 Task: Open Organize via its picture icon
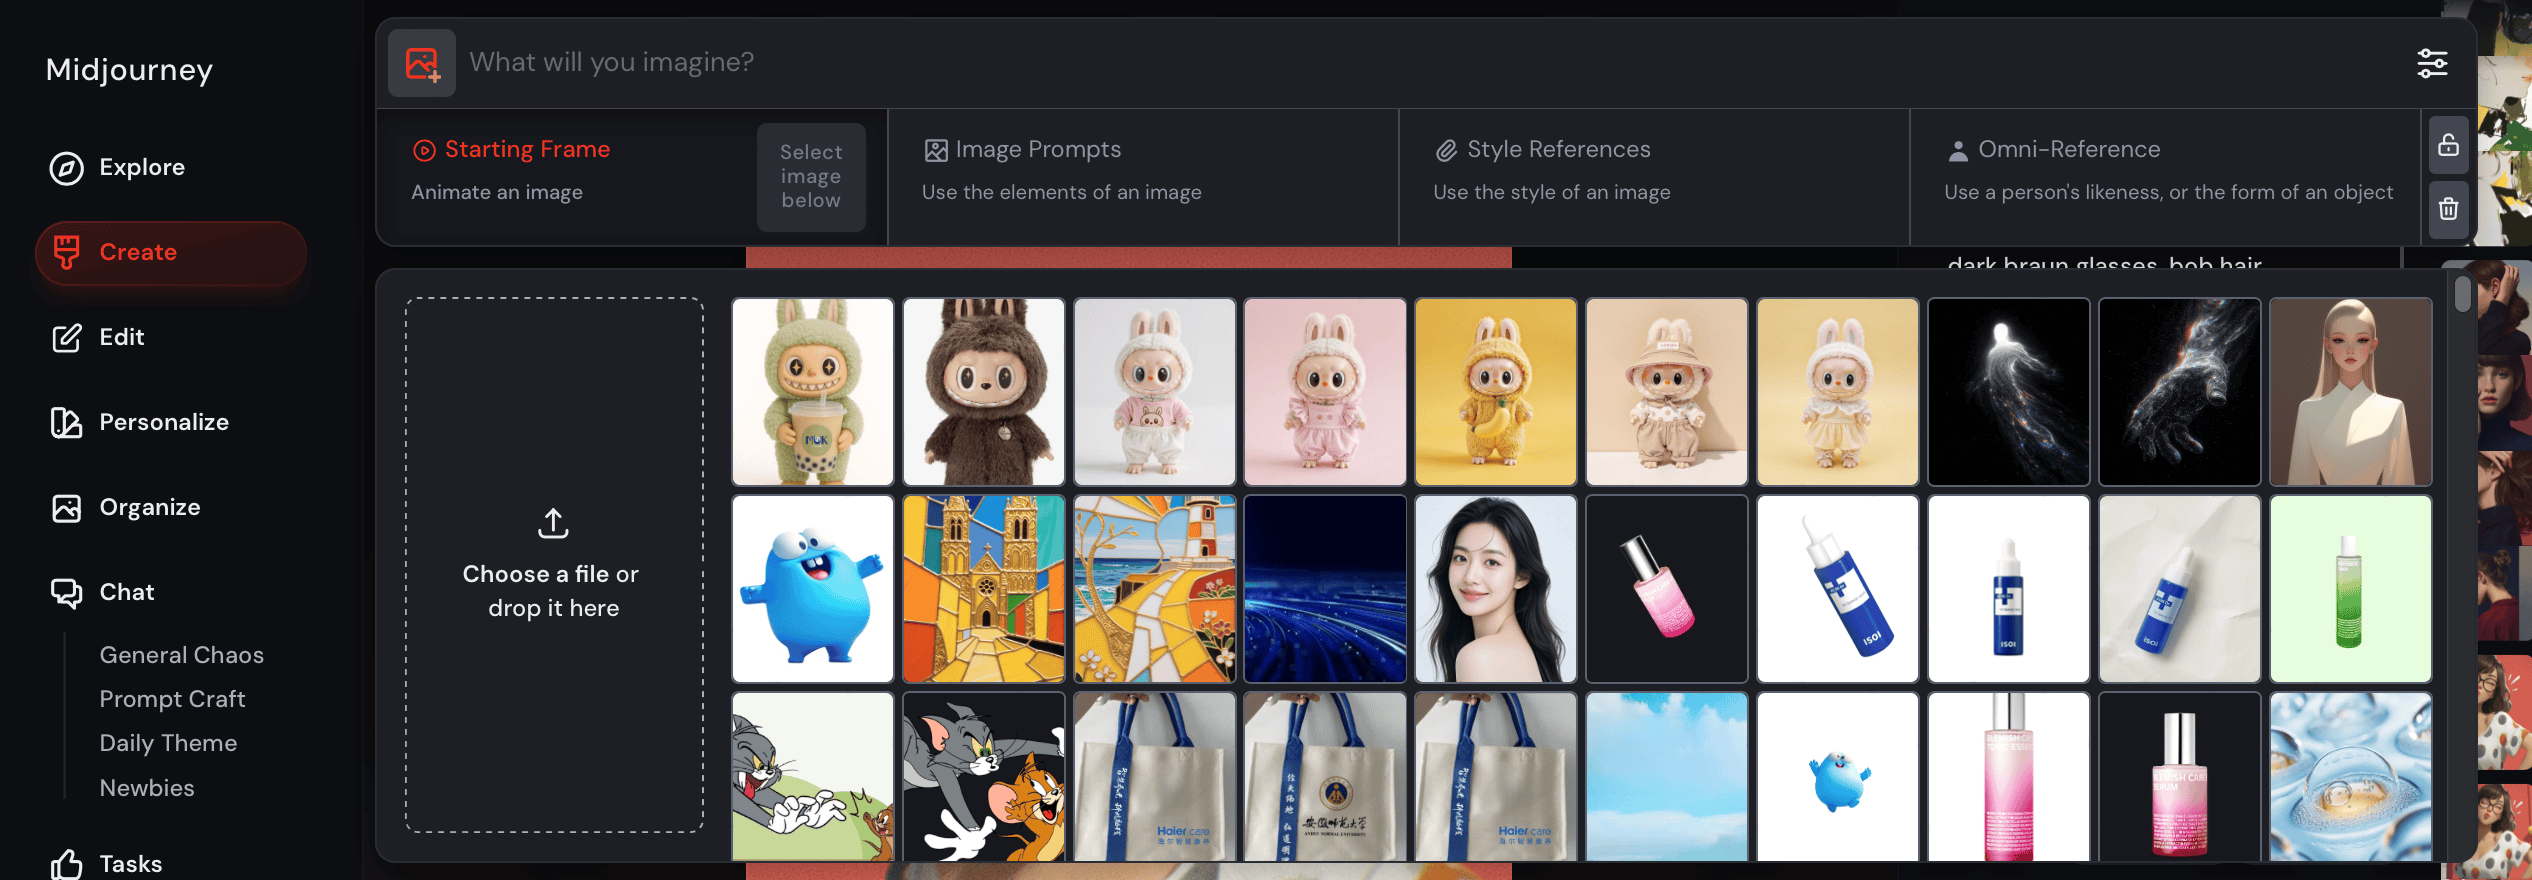66,508
